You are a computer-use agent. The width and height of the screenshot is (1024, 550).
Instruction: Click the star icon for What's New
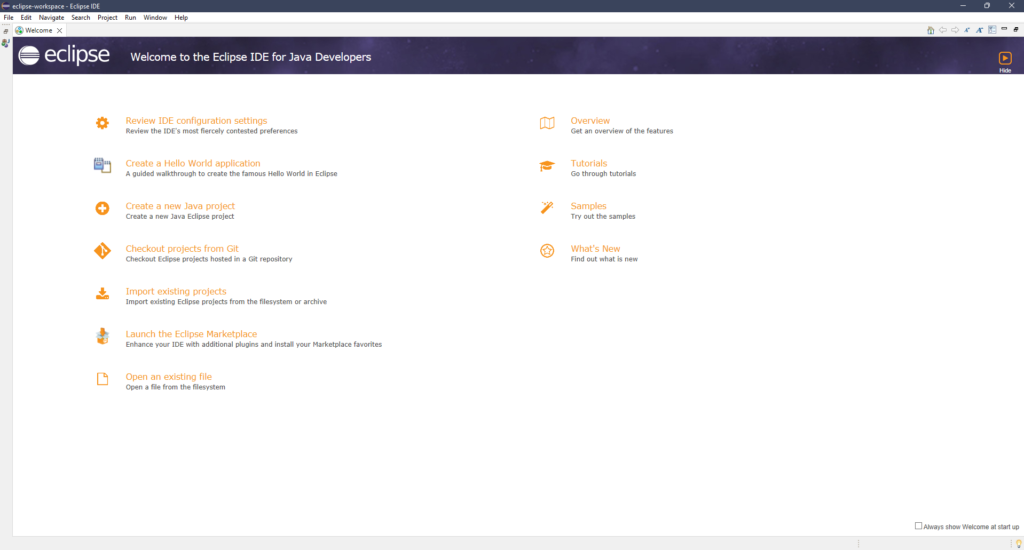pos(547,251)
